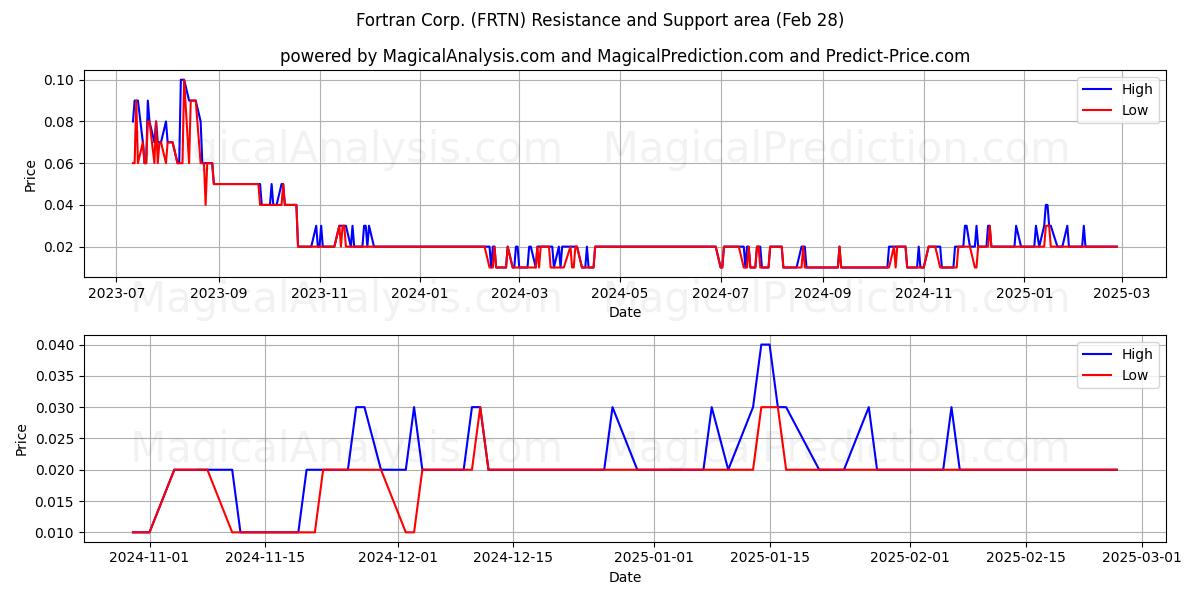Click the 2024-01 date tick label
The image size is (1200, 600).
(x=419, y=293)
